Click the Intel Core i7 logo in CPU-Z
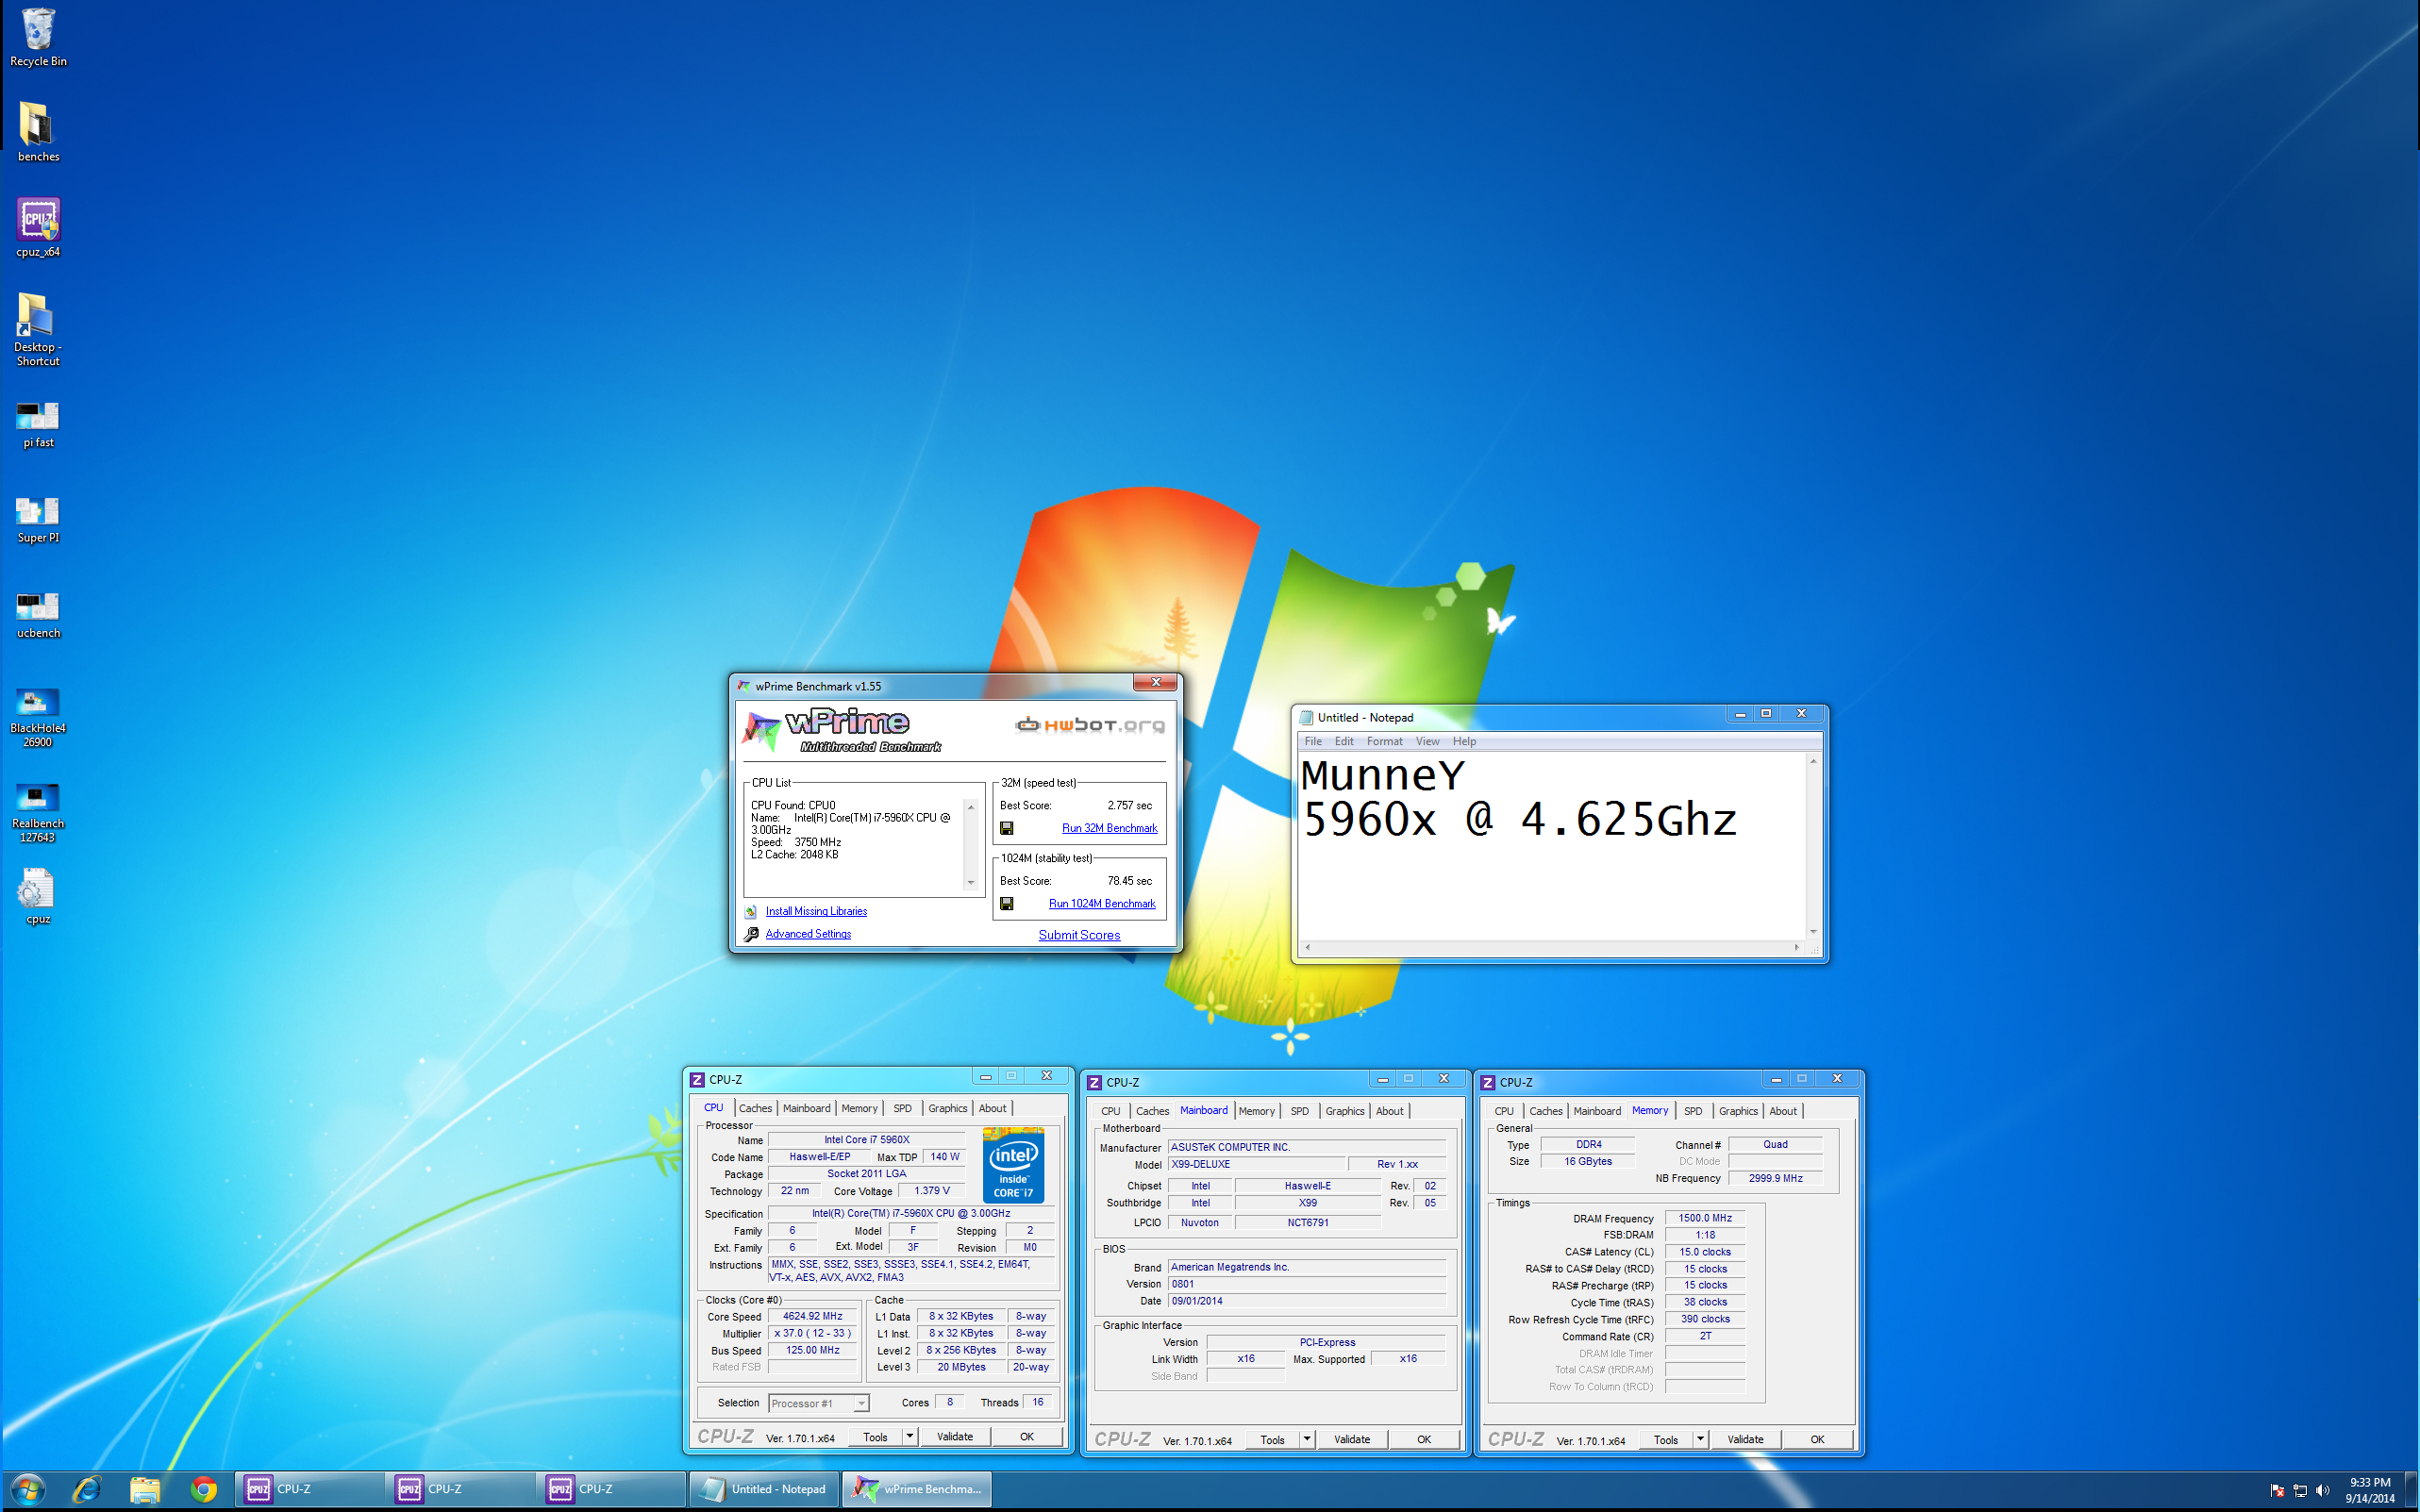The image size is (2420, 1512). (x=1013, y=1165)
